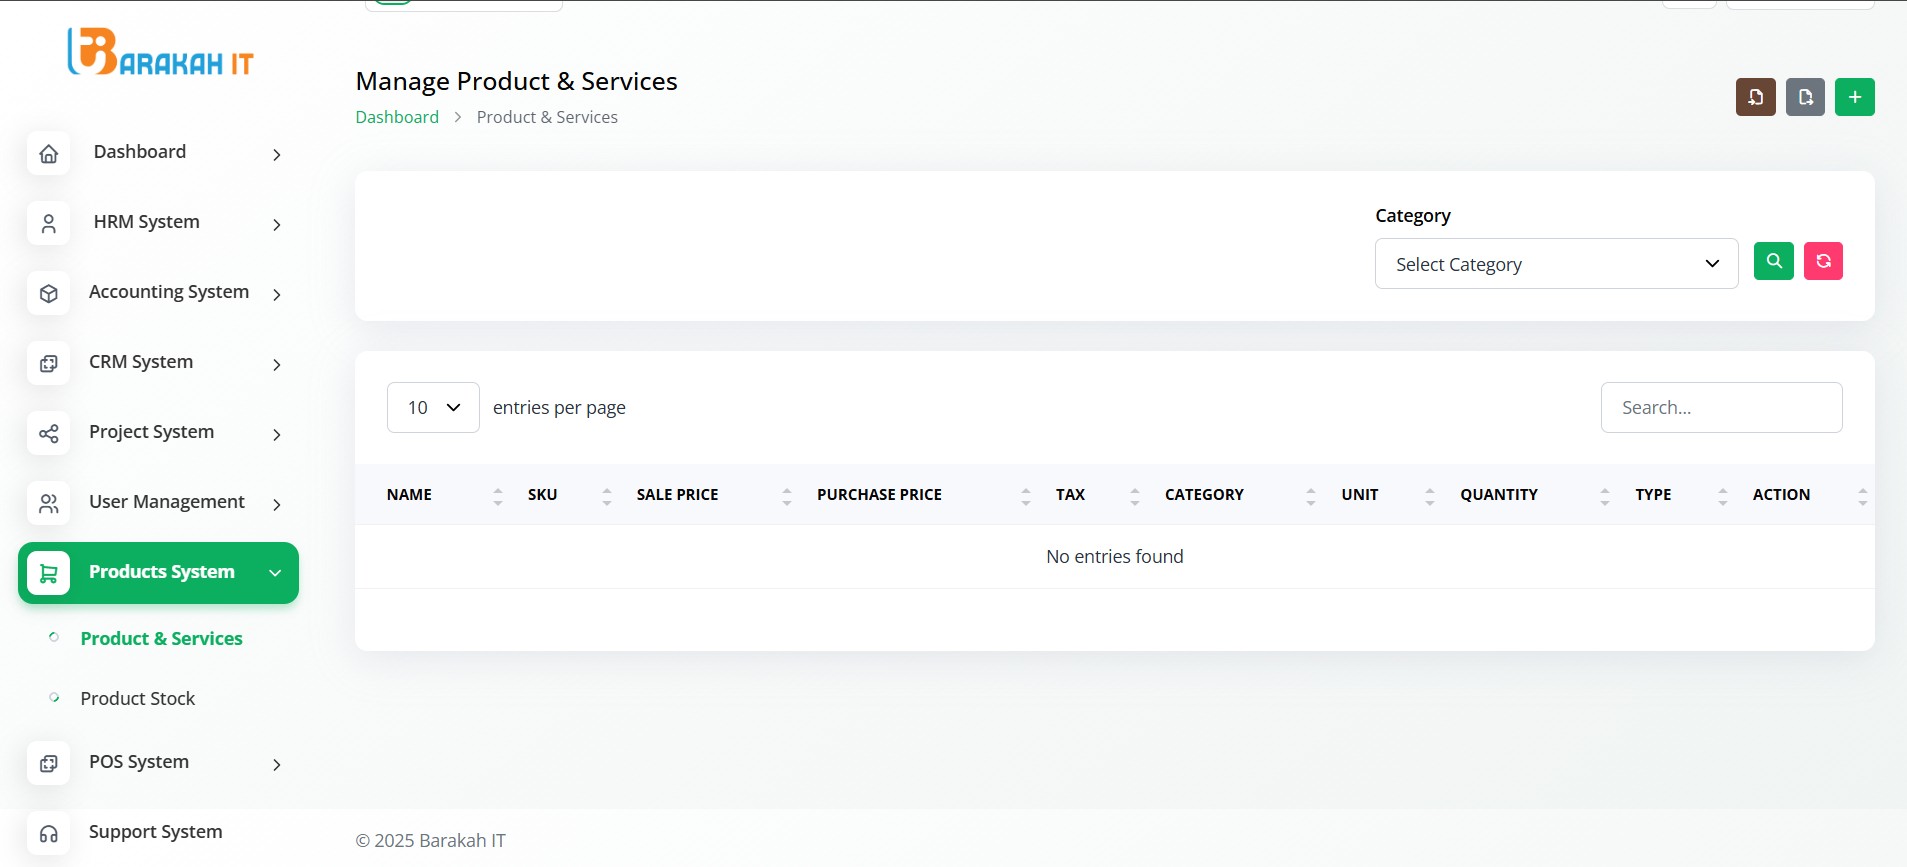Sort table by Name column header

pos(410,495)
